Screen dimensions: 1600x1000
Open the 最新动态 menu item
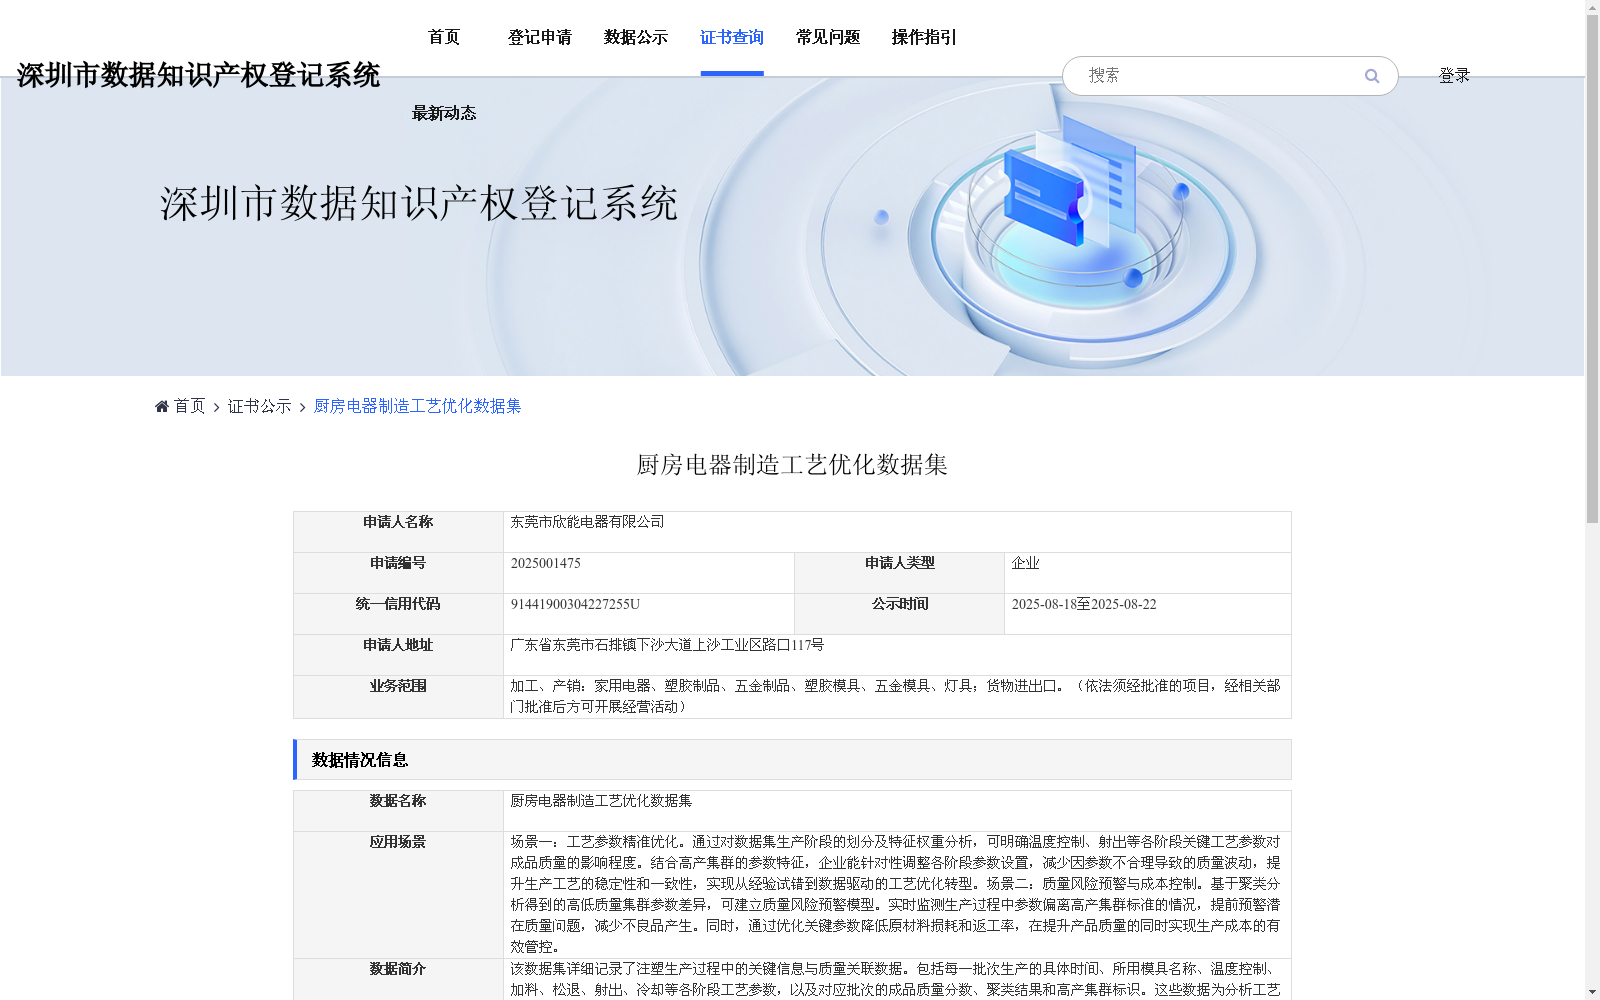pyautogui.click(x=444, y=113)
